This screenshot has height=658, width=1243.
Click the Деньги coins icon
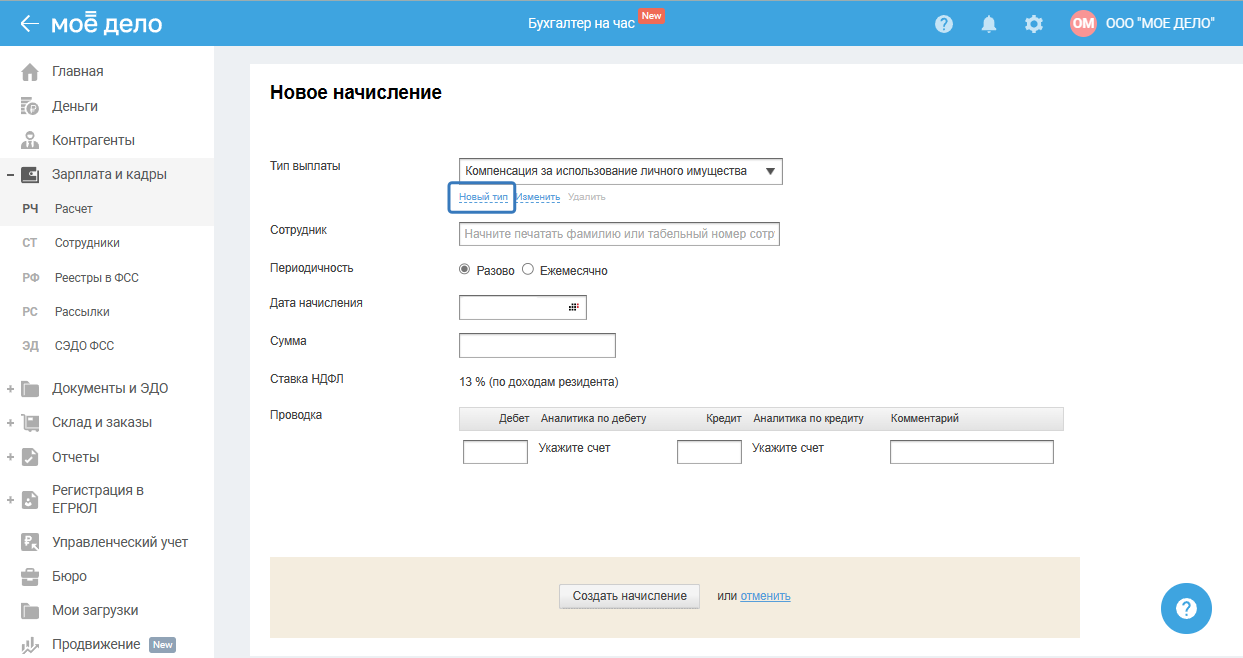30,106
